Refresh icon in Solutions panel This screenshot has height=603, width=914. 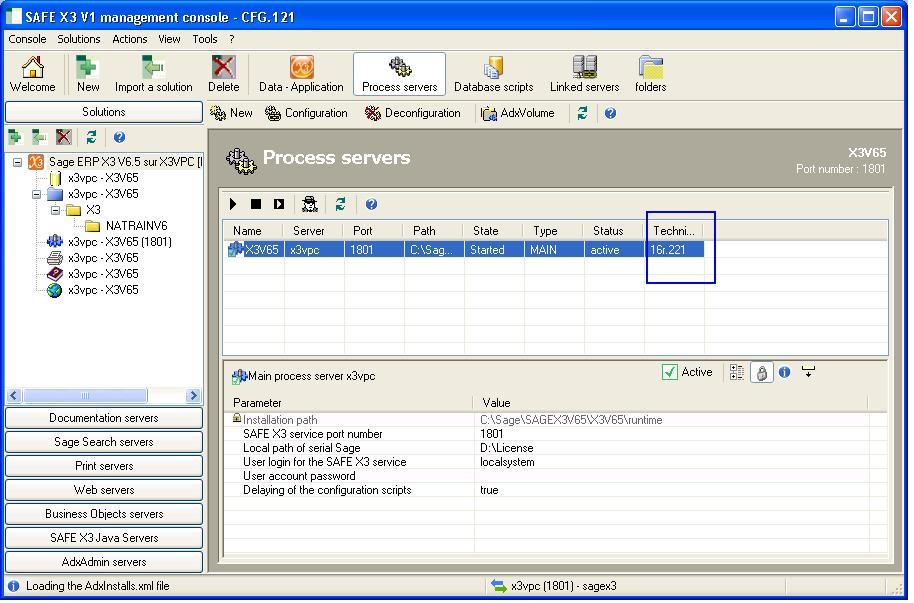[x=92, y=138]
